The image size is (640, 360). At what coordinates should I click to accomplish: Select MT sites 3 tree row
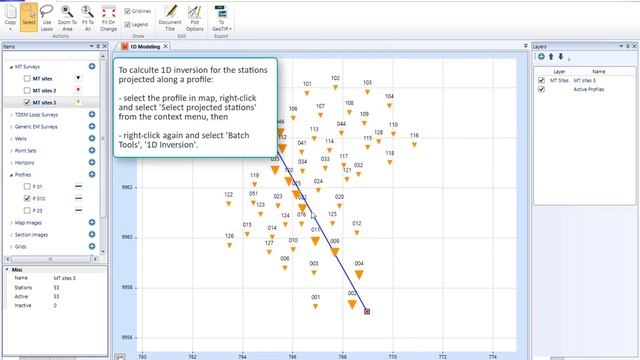51,102
